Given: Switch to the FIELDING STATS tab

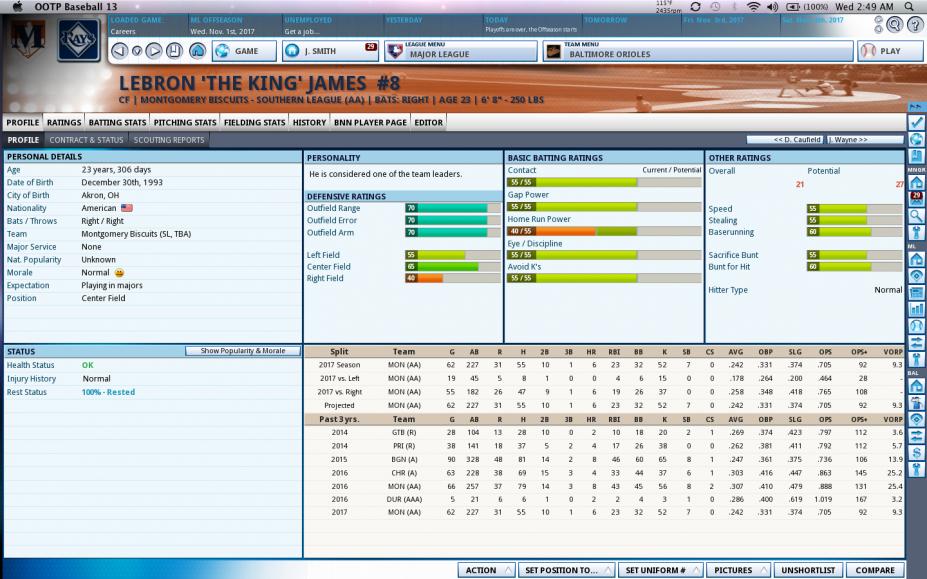Looking at the screenshot, I should 254,122.
